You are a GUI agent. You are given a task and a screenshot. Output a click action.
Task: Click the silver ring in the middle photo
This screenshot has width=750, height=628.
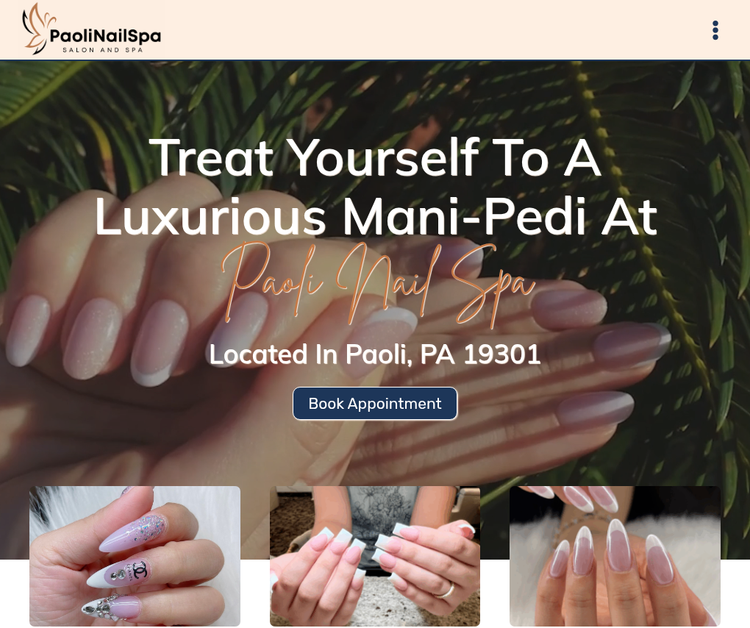[445, 591]
